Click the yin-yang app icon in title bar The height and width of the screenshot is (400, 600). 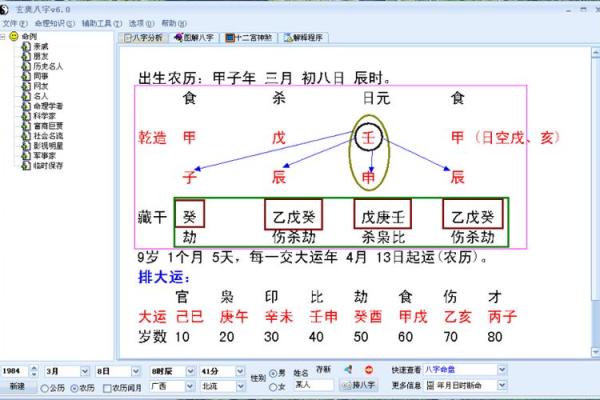pyautogui.click(x=4, y=10)
